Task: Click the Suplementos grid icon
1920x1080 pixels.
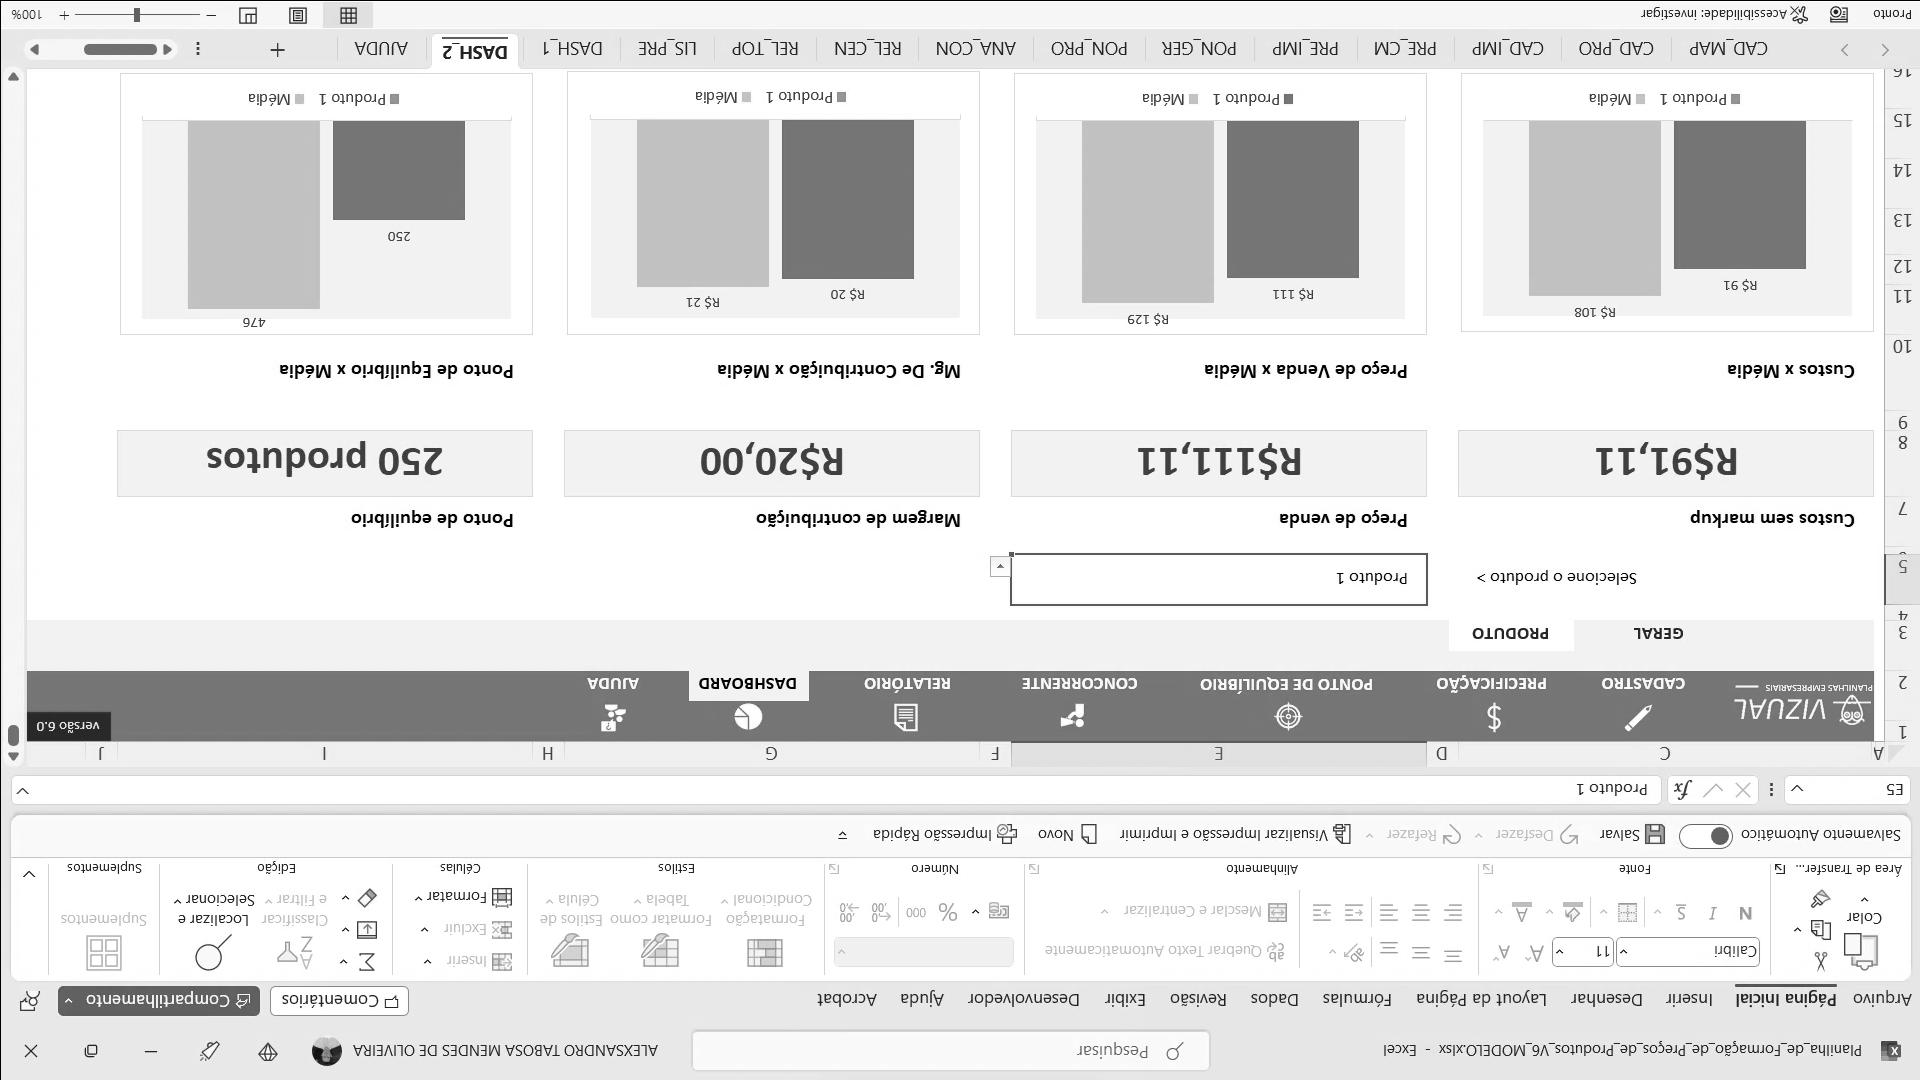Action: coord(104,952)
